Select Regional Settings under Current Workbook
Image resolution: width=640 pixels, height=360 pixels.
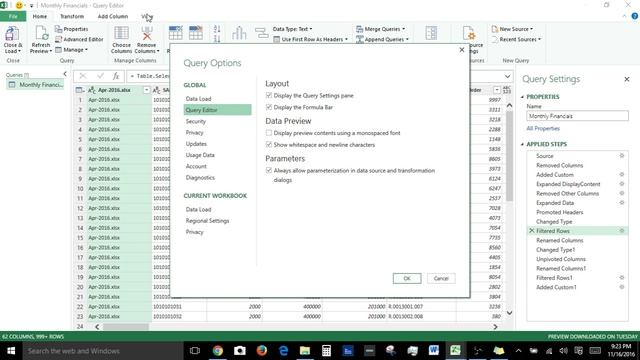coord(207,220)
